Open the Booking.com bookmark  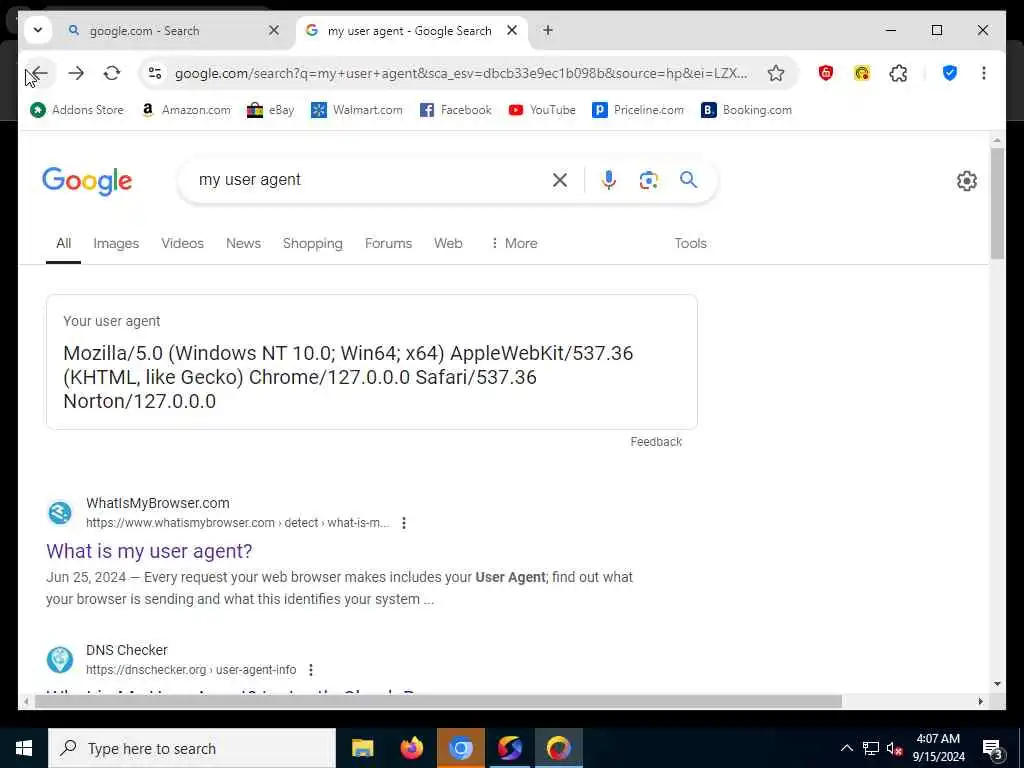pyautogui.click(x=746, y=110)
